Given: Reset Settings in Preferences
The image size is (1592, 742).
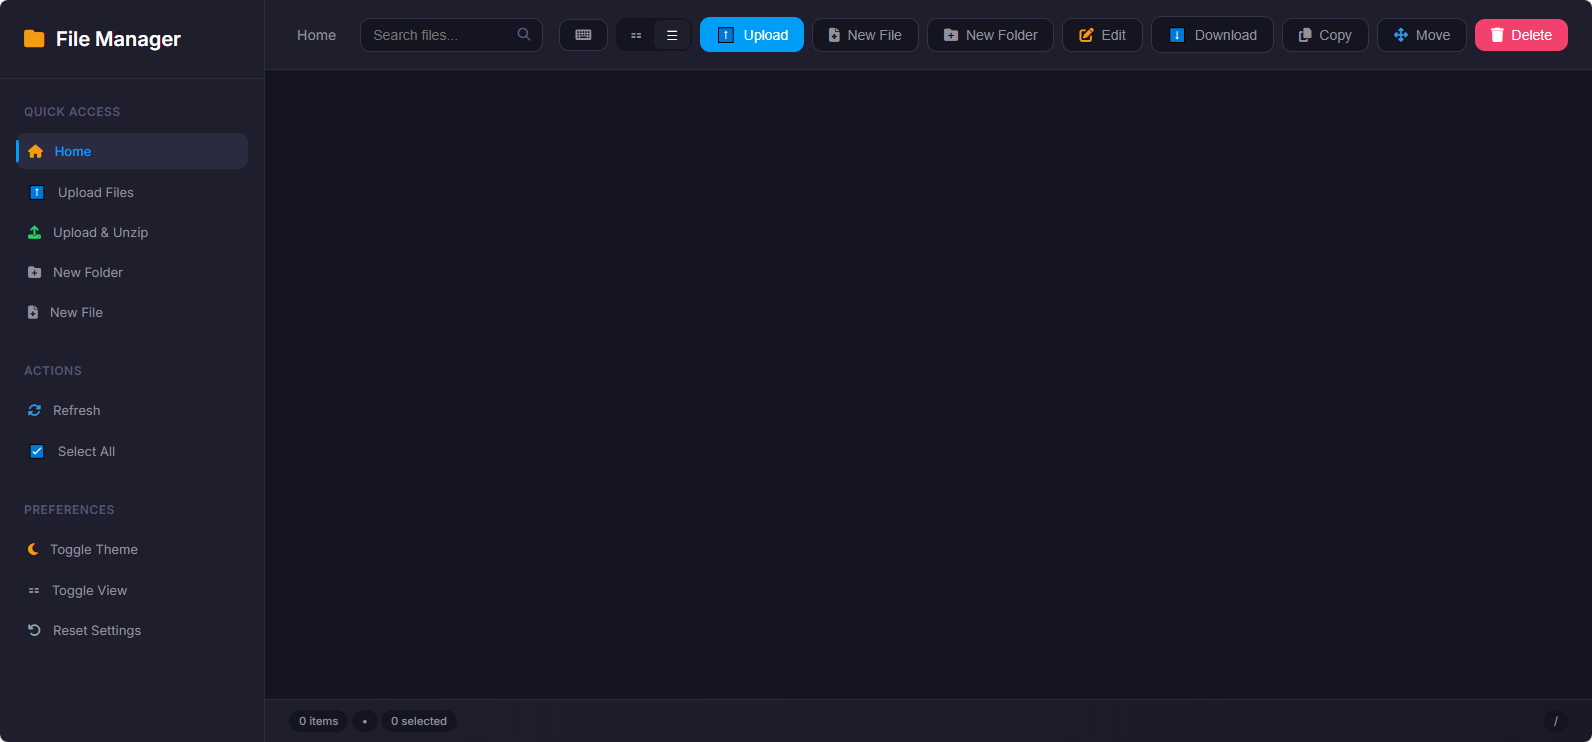Looking at the screenshot, I should click(132, 630).
